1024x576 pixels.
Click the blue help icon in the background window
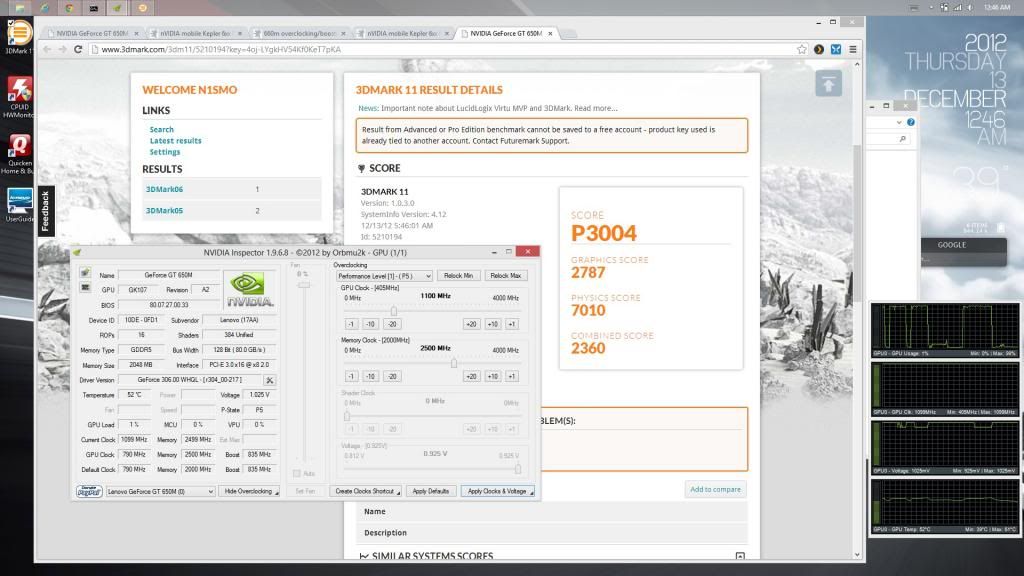coord(910,122)
